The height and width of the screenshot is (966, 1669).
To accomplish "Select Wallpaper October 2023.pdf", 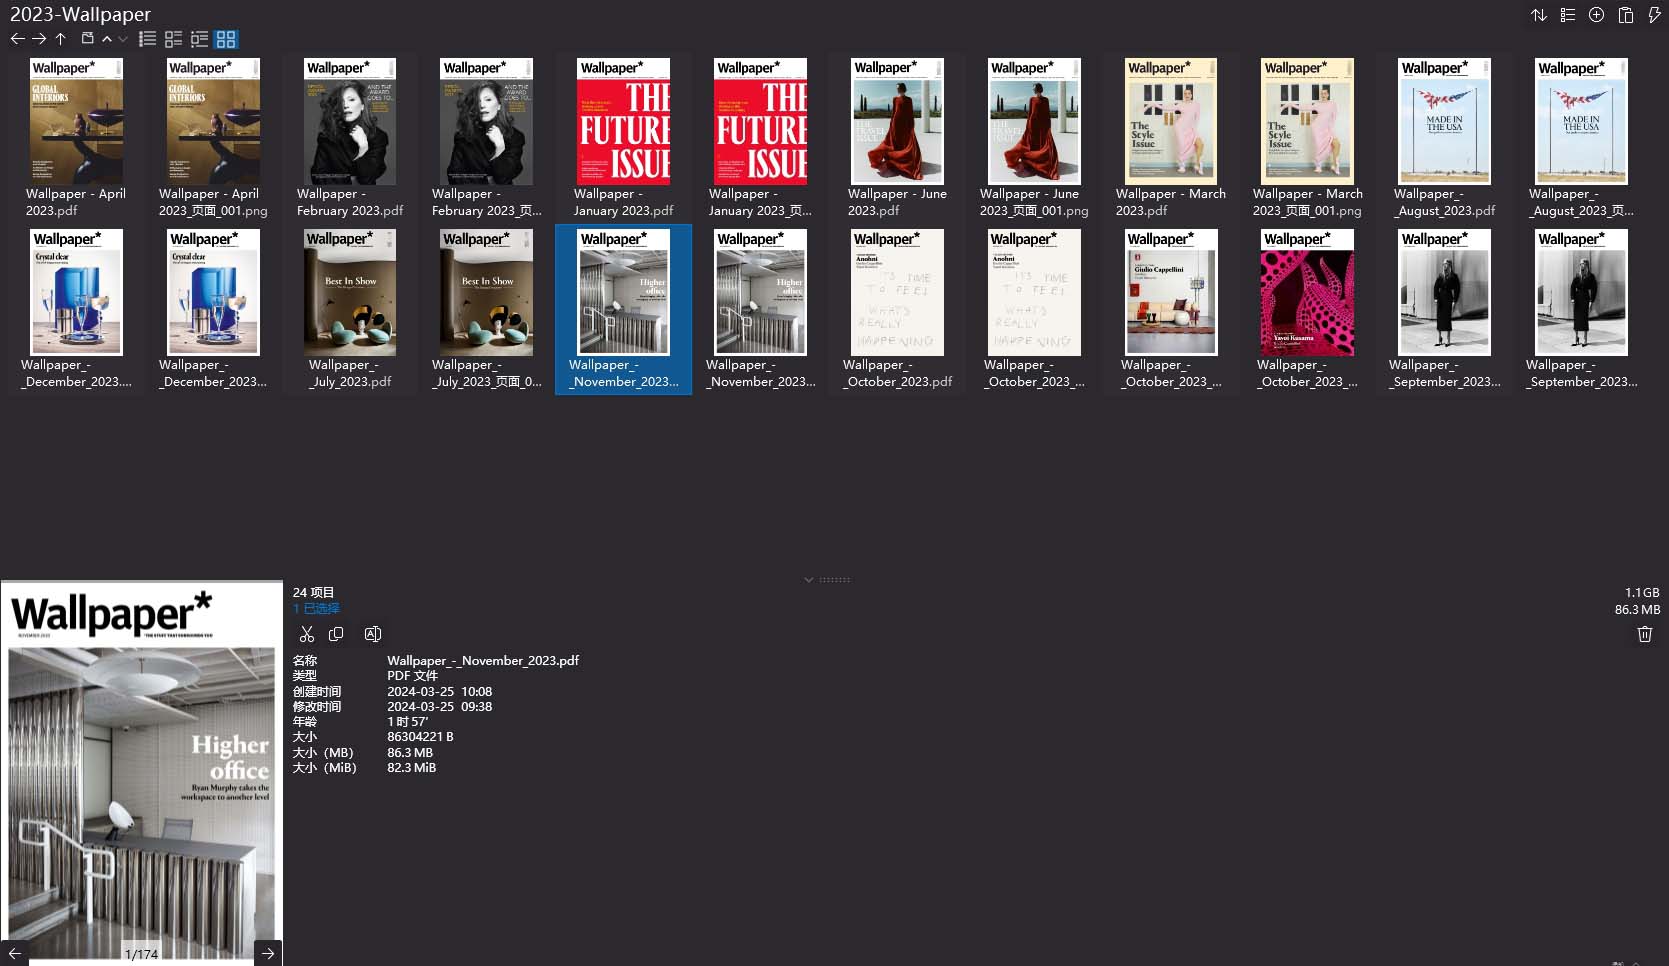I will tap(897, 309).
